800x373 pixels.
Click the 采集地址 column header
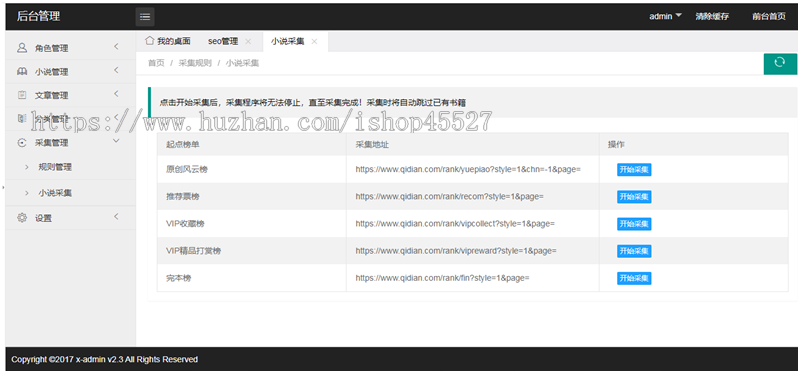[x=472, y=144]
